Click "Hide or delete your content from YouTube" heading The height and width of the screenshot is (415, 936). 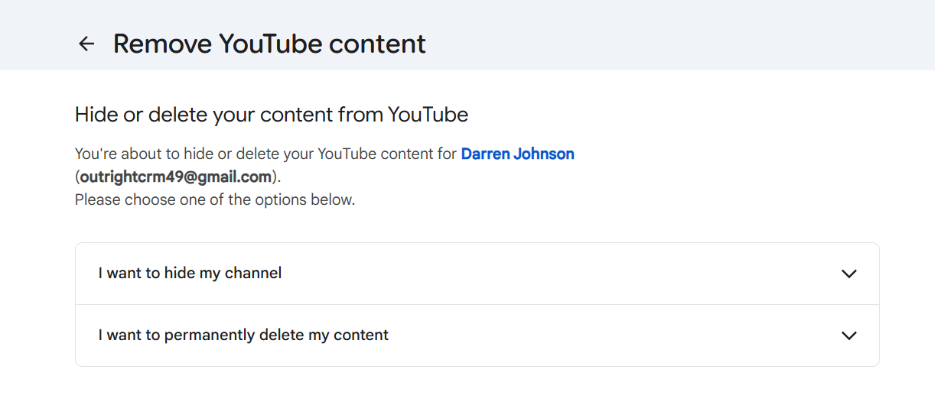click(x=272, y=115)
